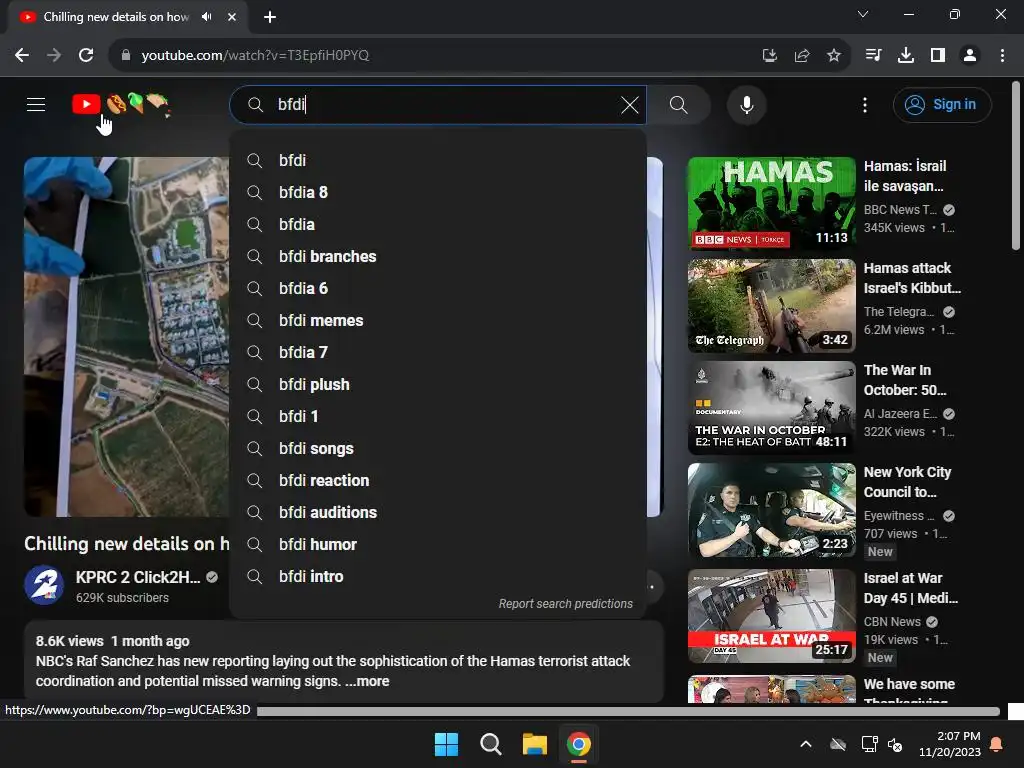This screenshot has height=768, width=1024.
Task: Reload the YouTube page
Action: [86, 56]
